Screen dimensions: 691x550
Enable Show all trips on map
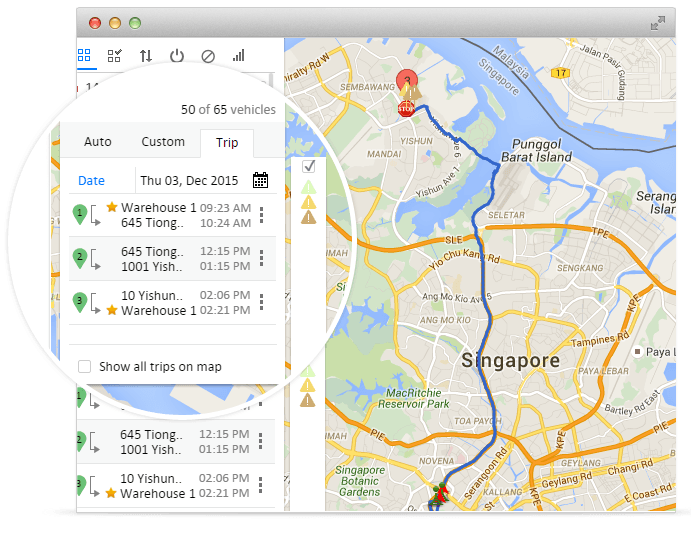tap(84, 367)
